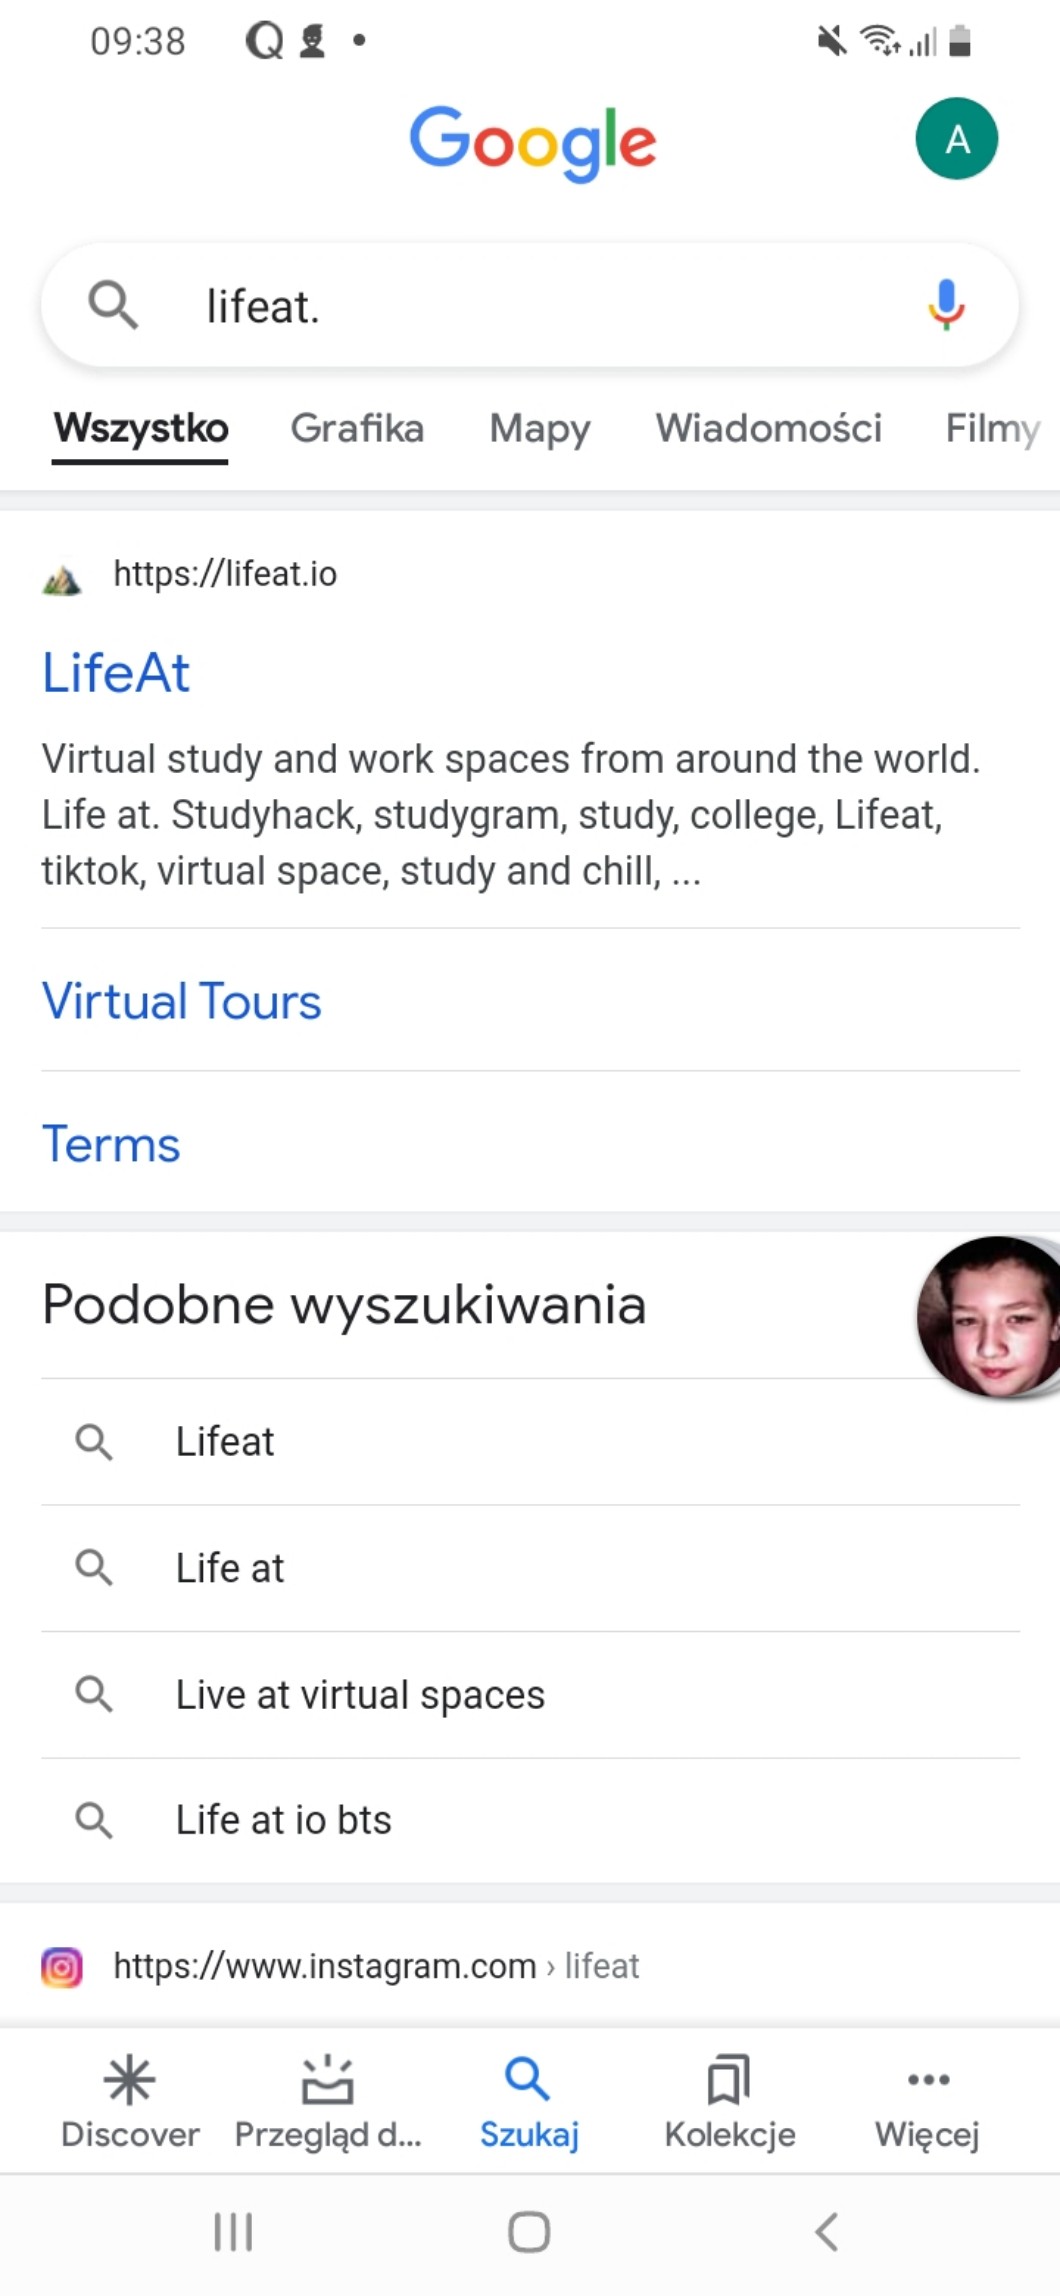
Task: Open the Przegląd dnia icon
Action: click(x=327, y=2081)
